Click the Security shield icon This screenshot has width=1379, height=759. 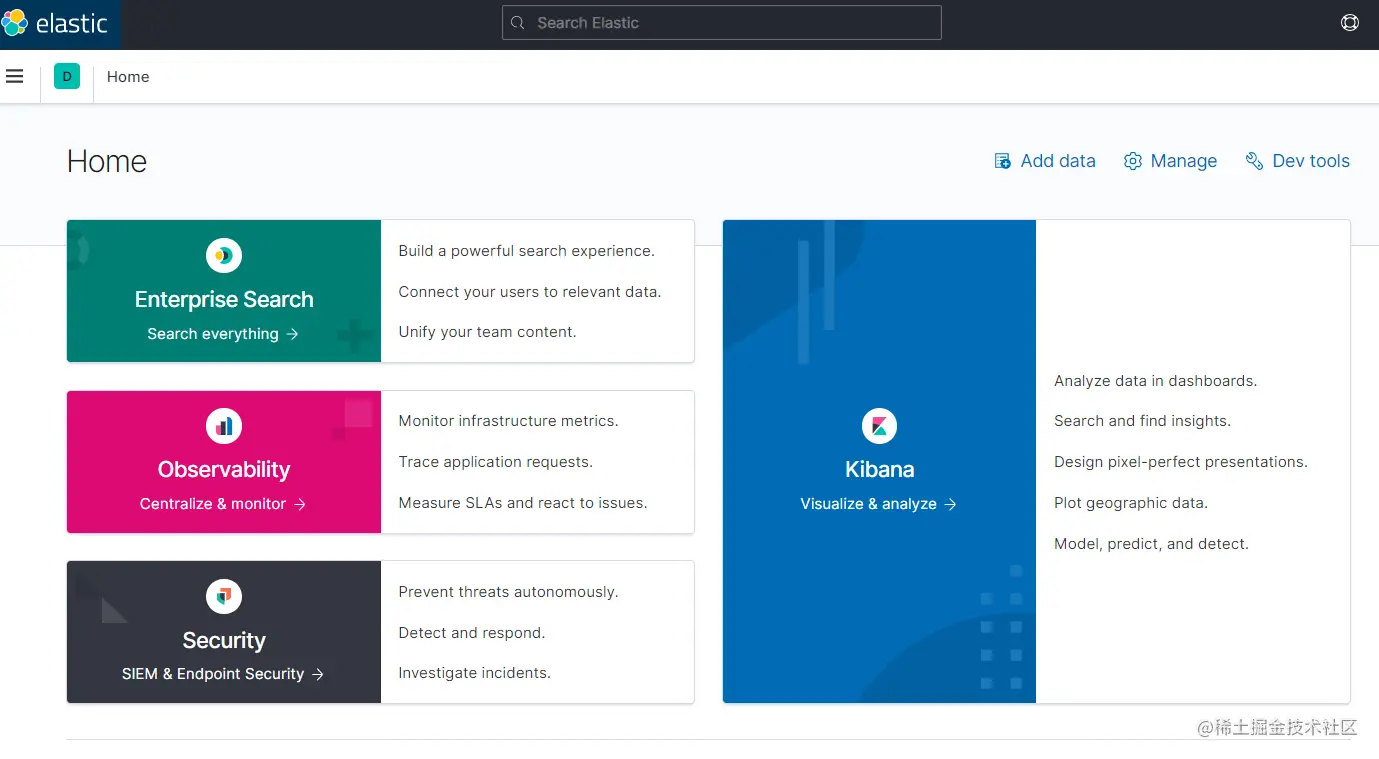(224, 596)
